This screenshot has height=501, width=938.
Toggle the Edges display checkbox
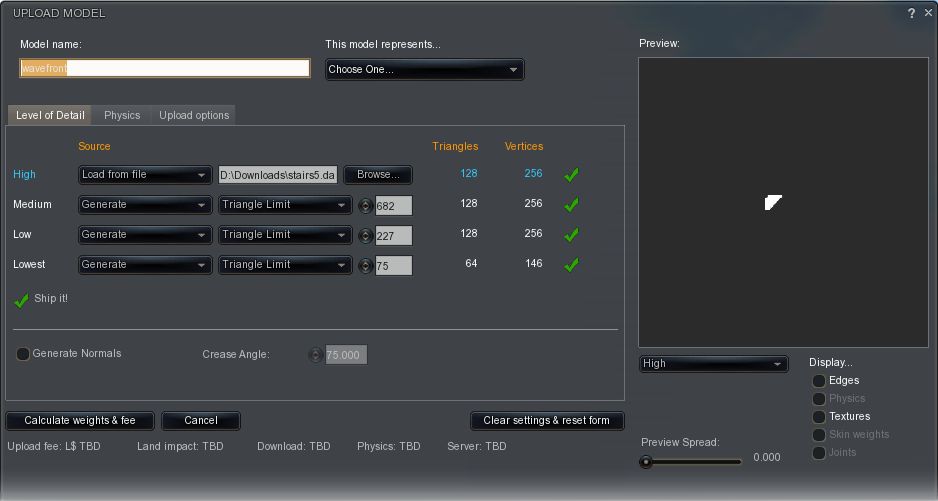click(819, 381)
